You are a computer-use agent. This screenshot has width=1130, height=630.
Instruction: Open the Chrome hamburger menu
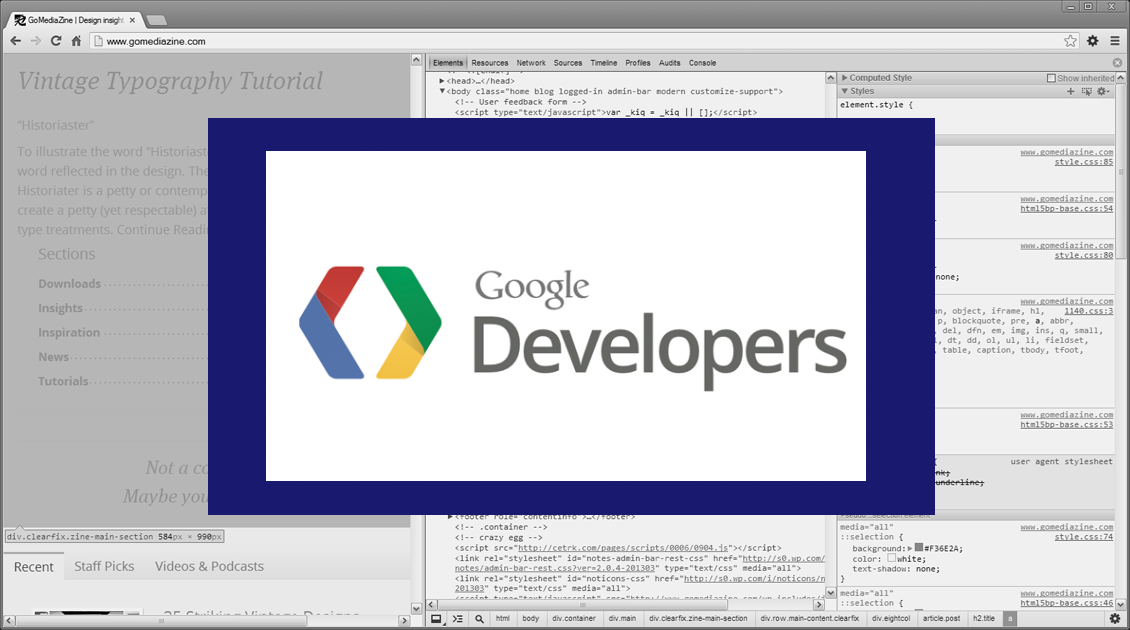tap(1114, 41)
